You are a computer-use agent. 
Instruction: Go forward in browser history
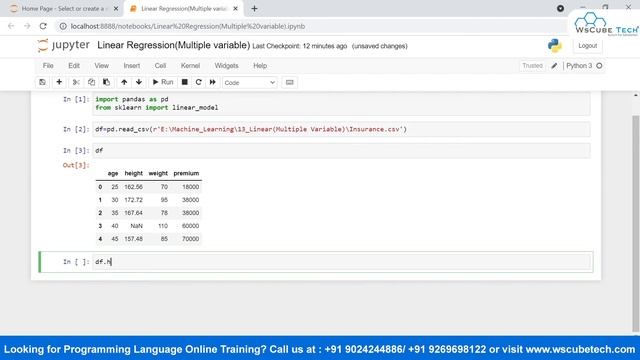click(27, 26)
